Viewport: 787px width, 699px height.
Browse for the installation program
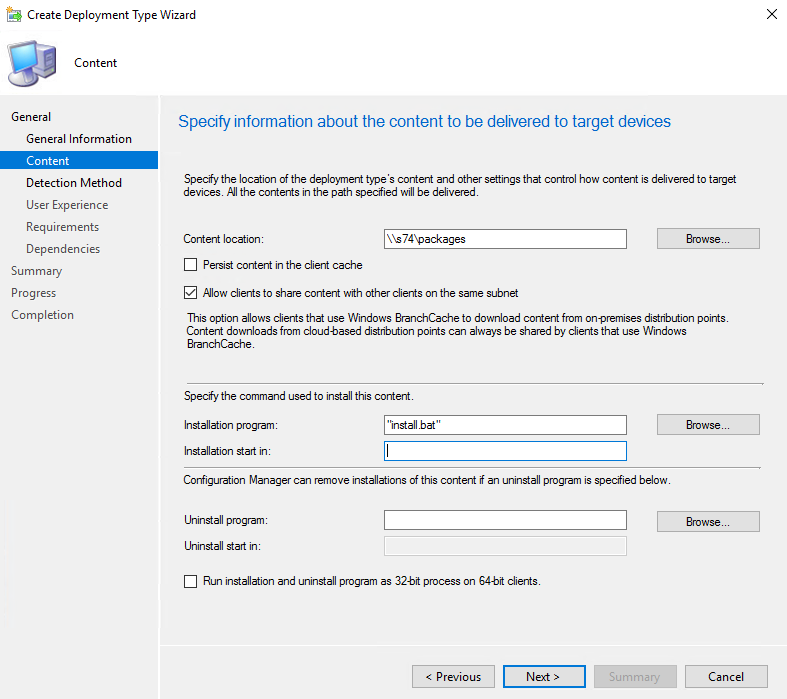(x=708, y=425)
